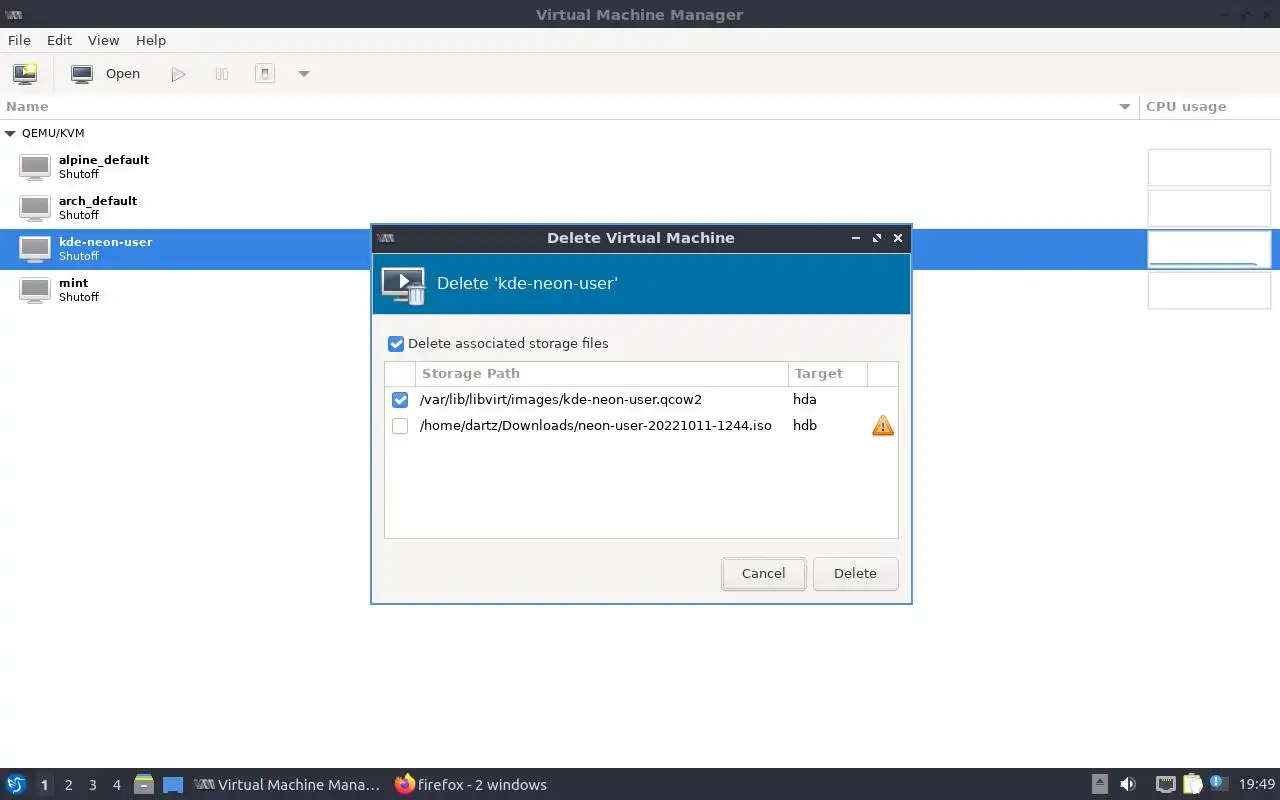Switch to workspace 3
This screenshot has width=1280, height=800.
(x=92, y=785)
